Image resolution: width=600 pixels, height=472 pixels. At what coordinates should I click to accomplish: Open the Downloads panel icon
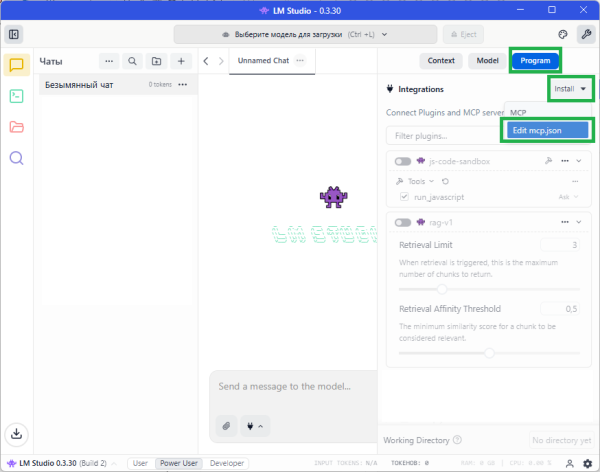point(16,434)
